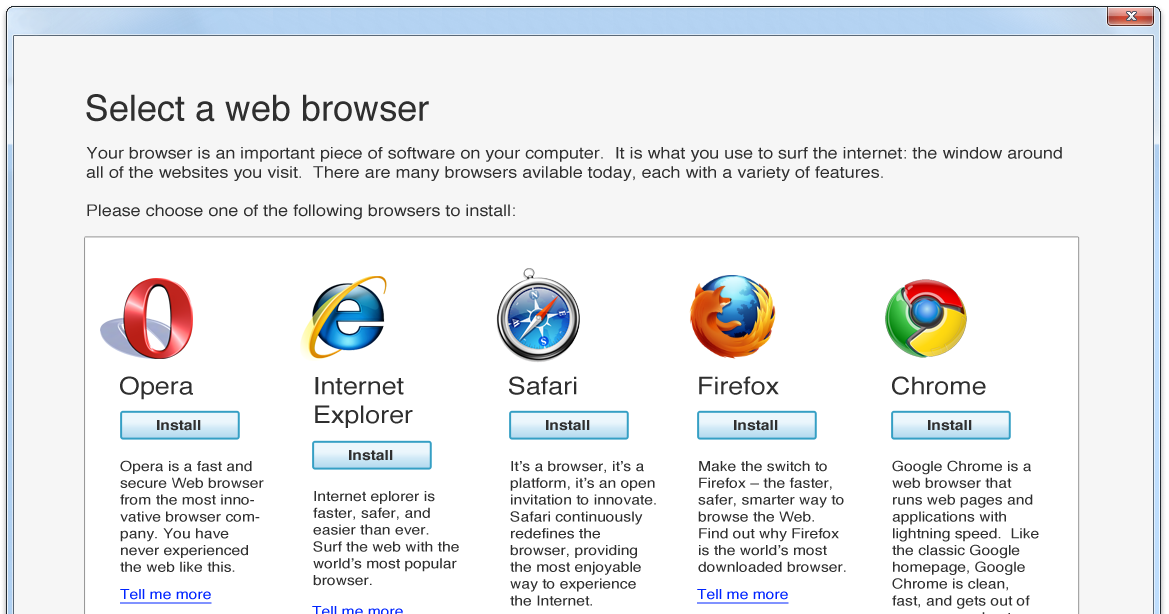Close the browser selection window
Screen dimensions: 1169x614
pos(1130,16)
